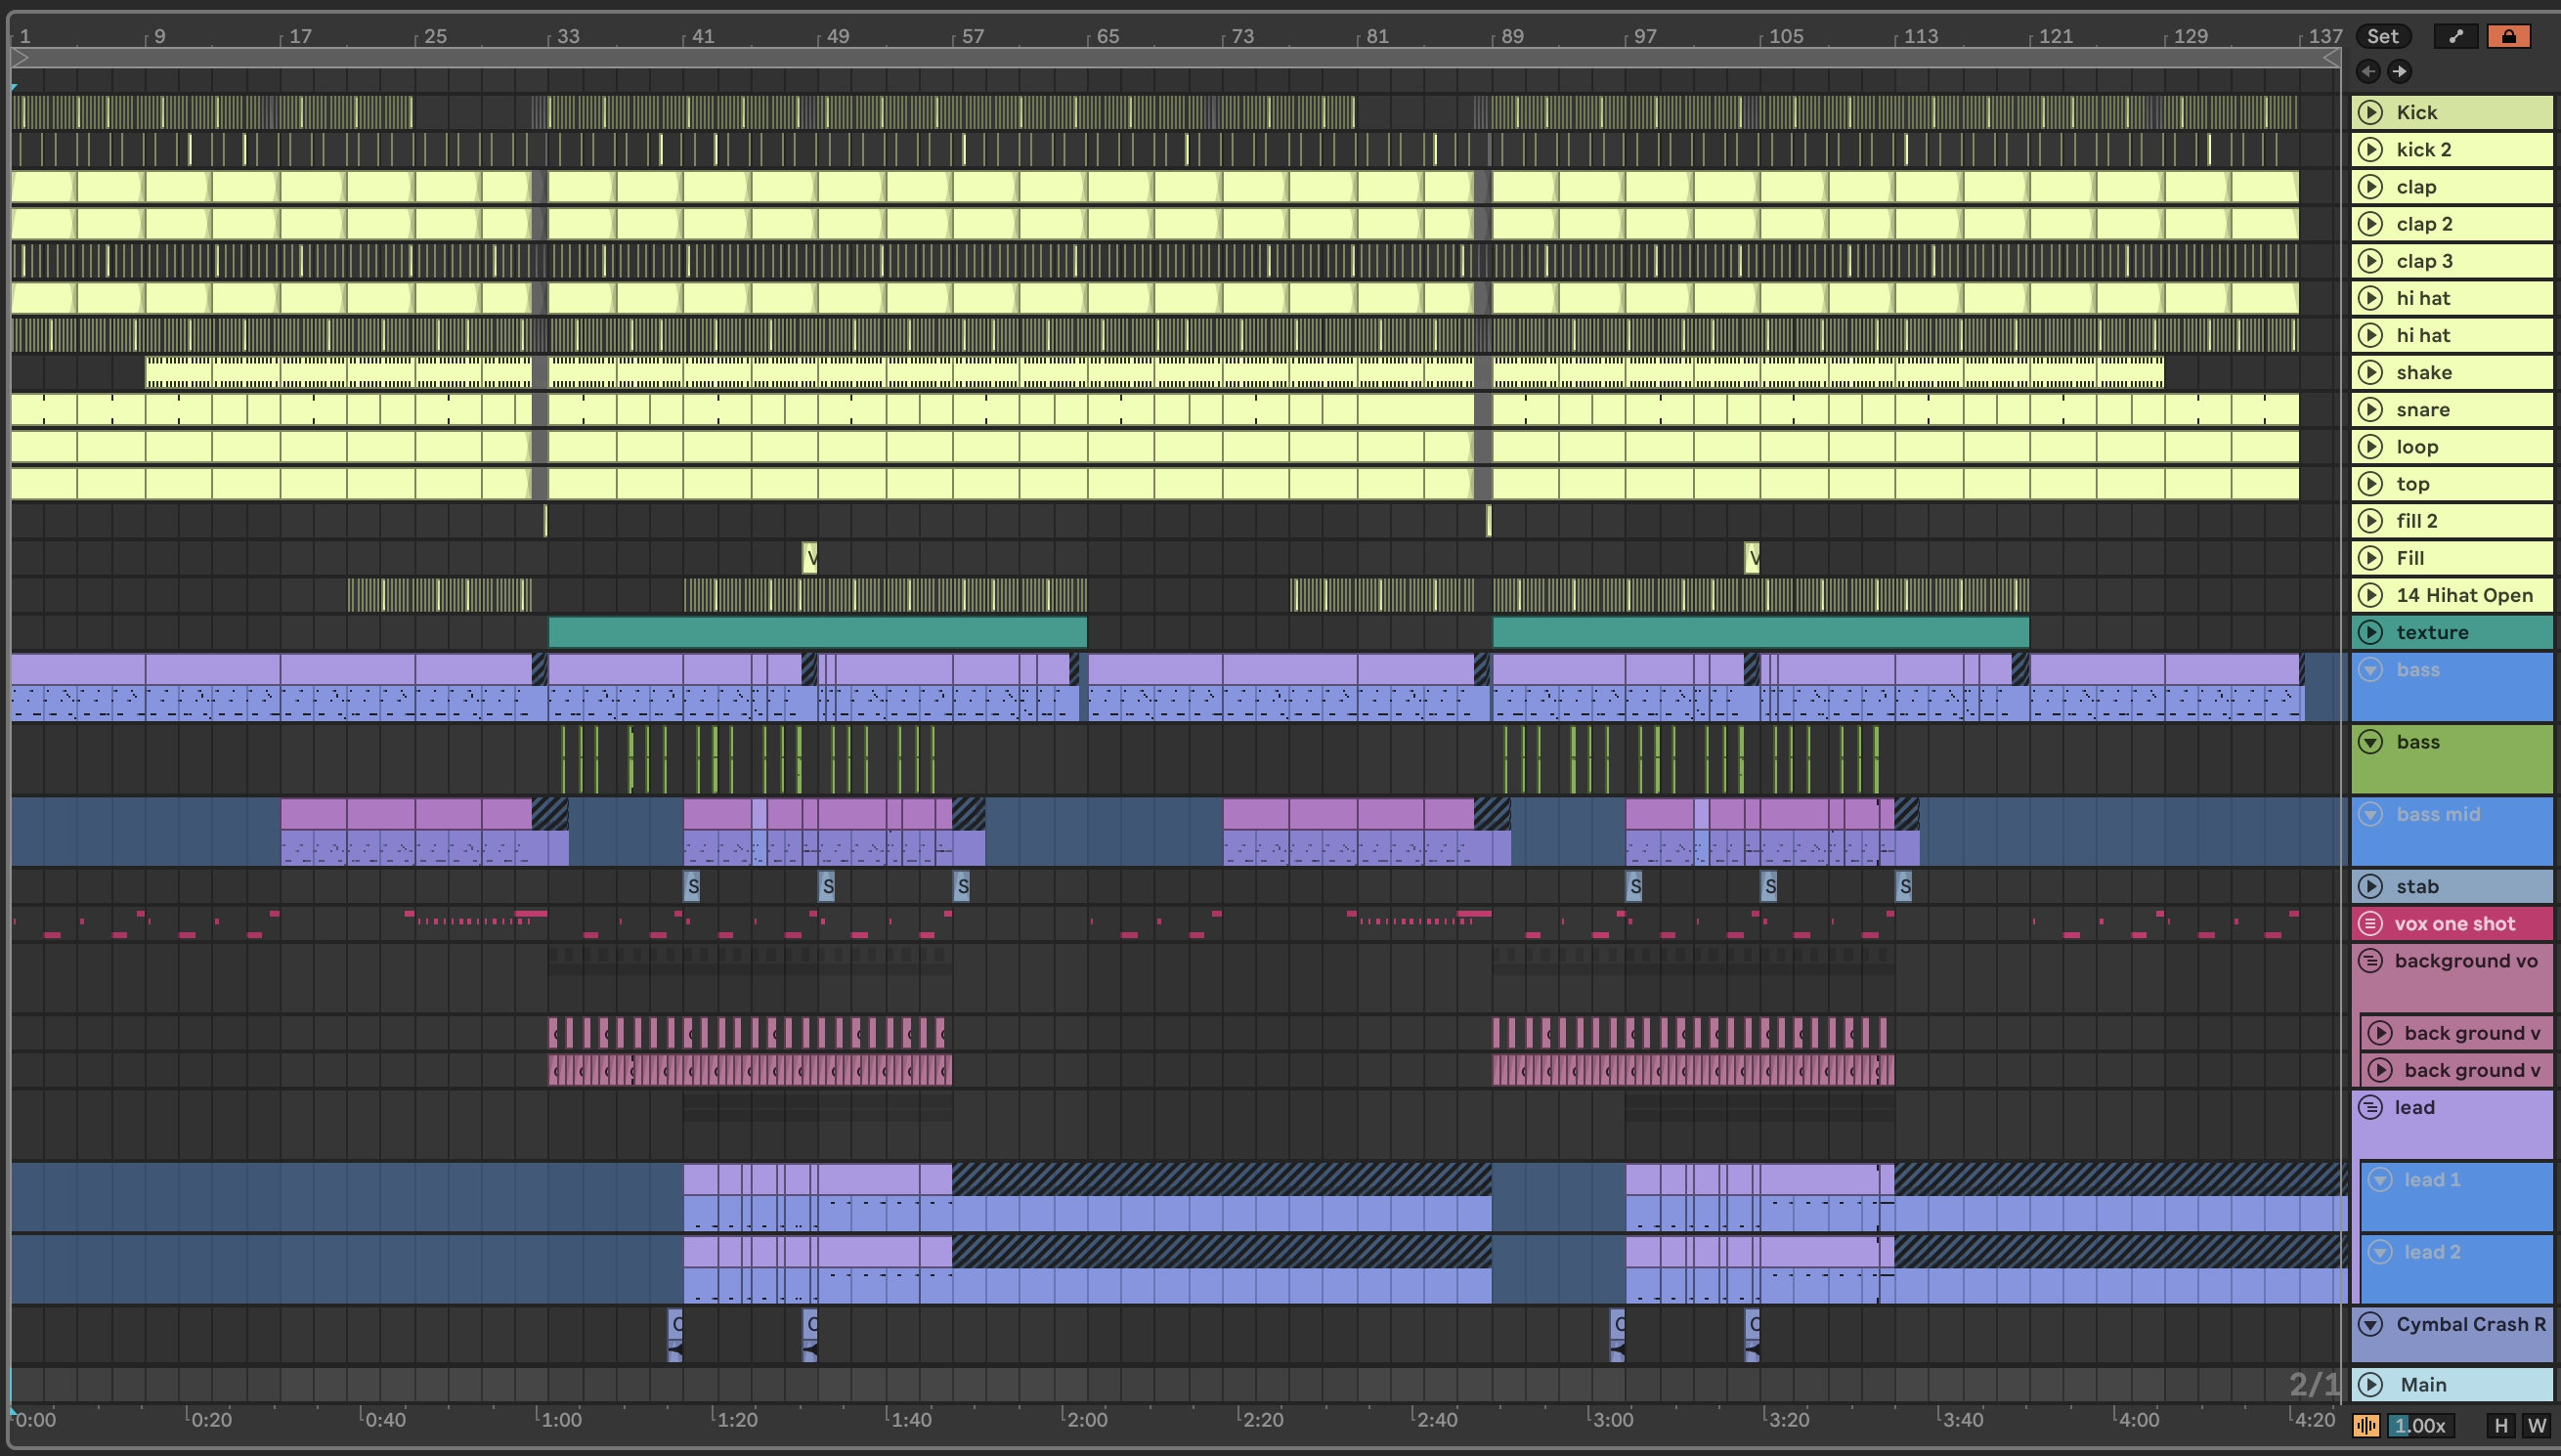Unfold the Main track
2561x1456 pixels.
[2370, 1384]
